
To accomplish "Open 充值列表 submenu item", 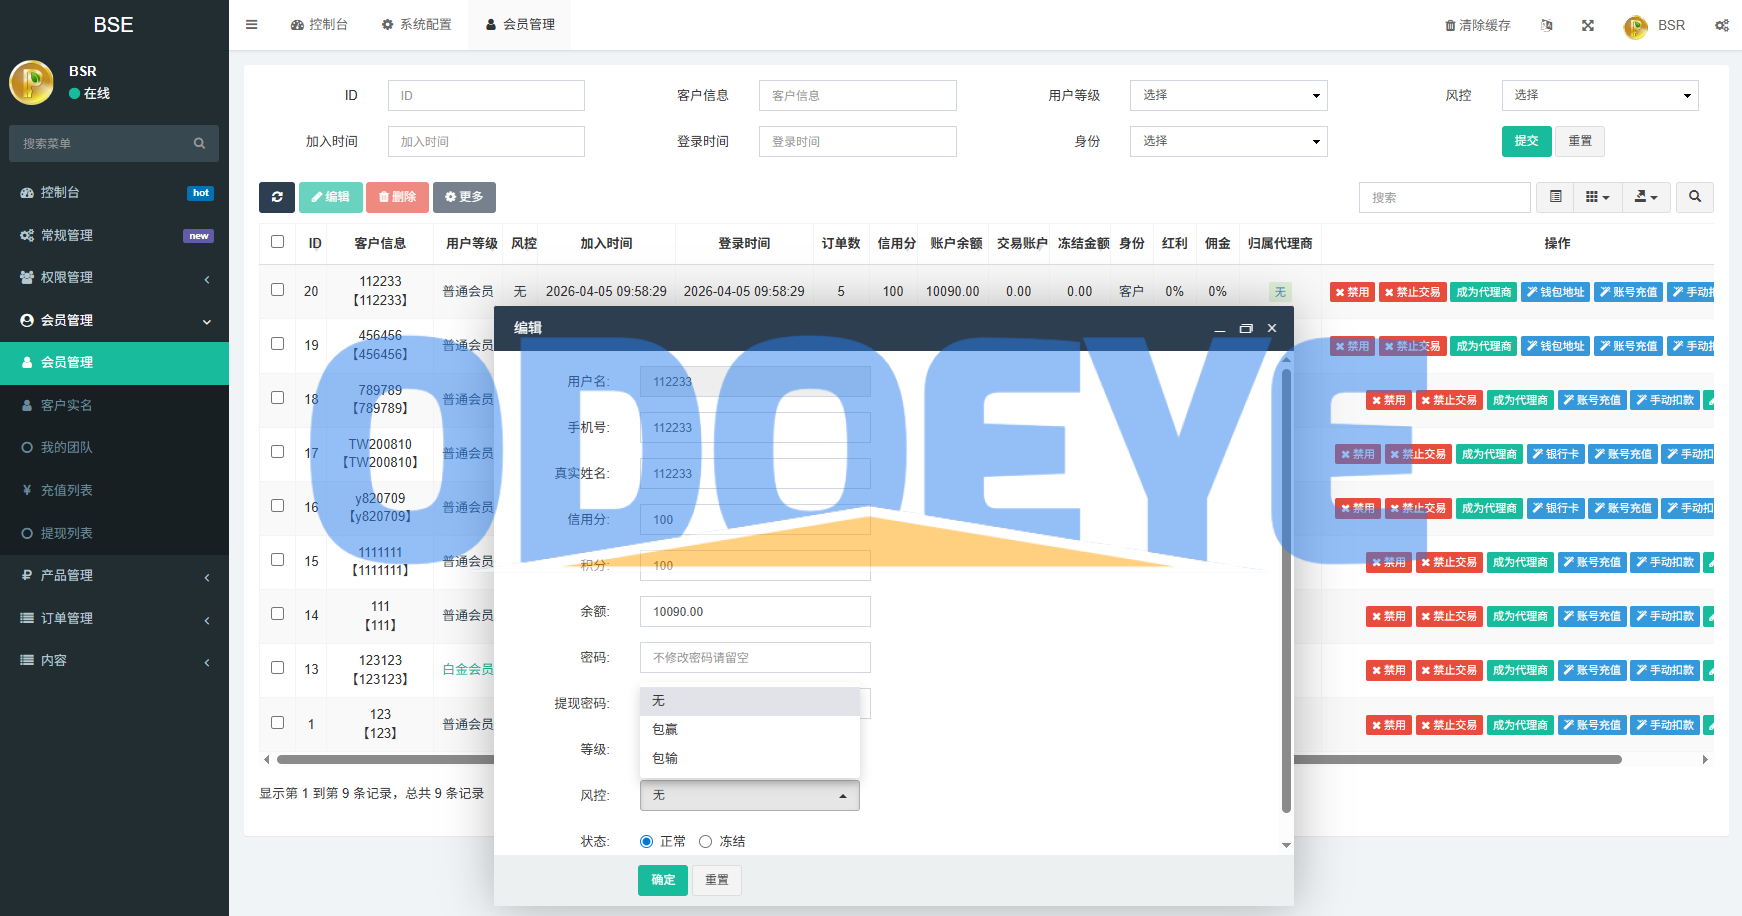I will [x=114, y=490].
